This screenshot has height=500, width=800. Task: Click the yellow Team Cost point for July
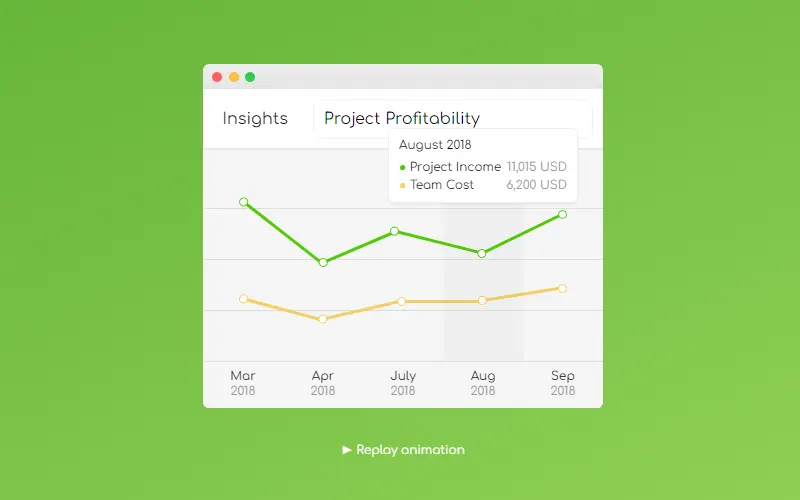[402, 302]
